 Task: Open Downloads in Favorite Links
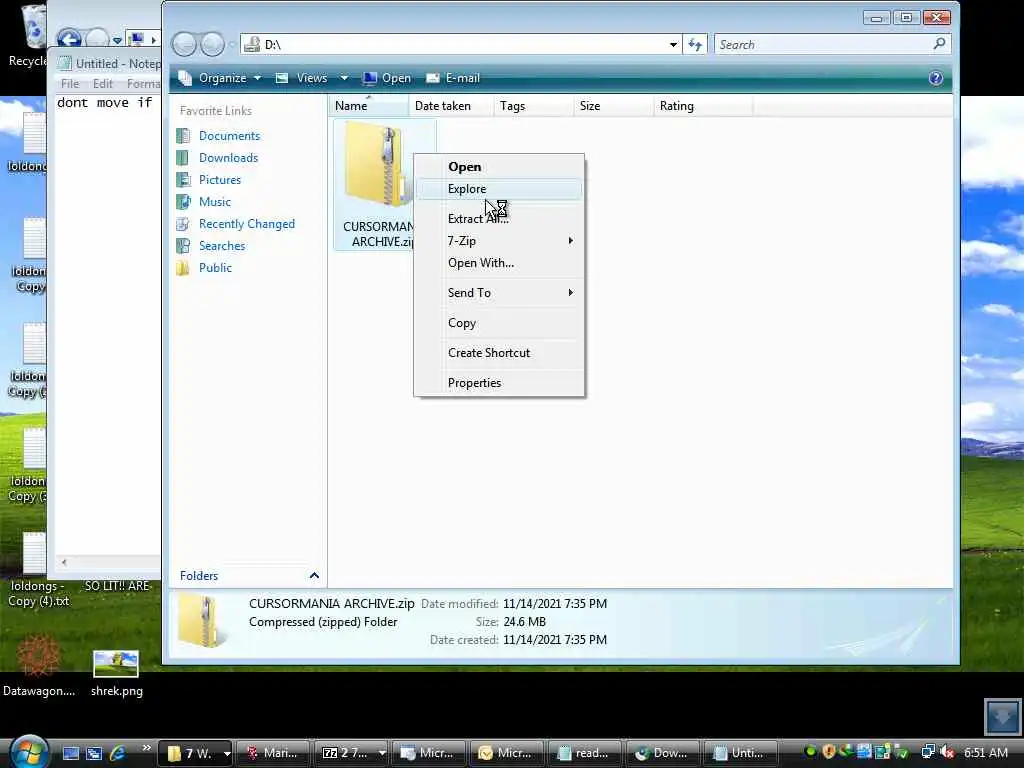pos(228,158)
